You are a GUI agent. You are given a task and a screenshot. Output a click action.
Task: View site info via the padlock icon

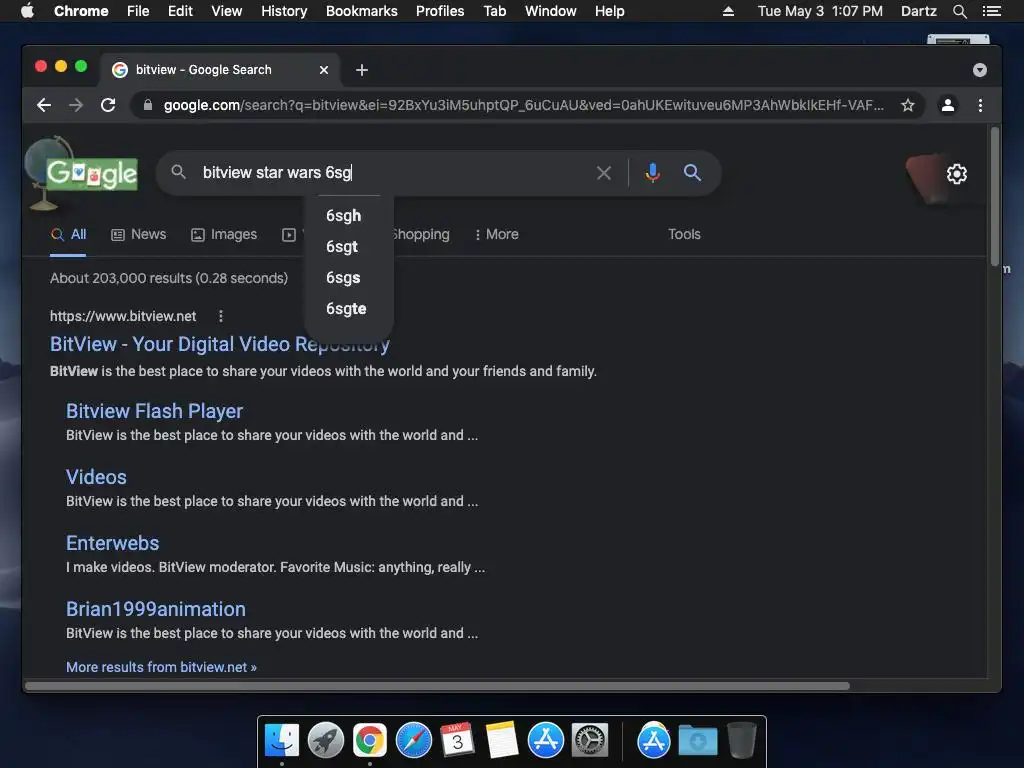148,105
